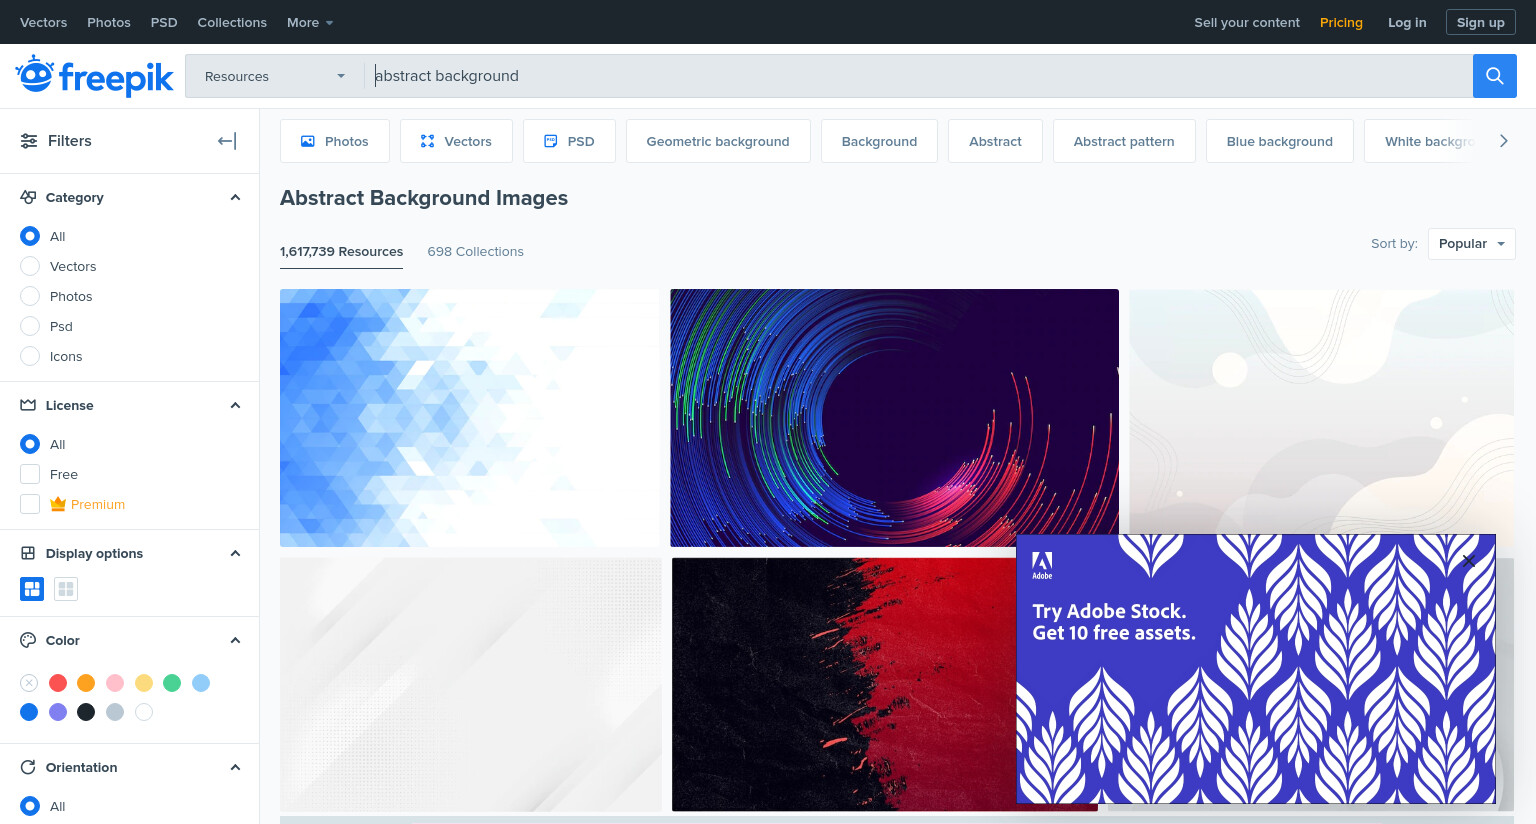The image size is (1536, 824).
Task: Click the Filters sliders icon
Action: pos(29,141)
